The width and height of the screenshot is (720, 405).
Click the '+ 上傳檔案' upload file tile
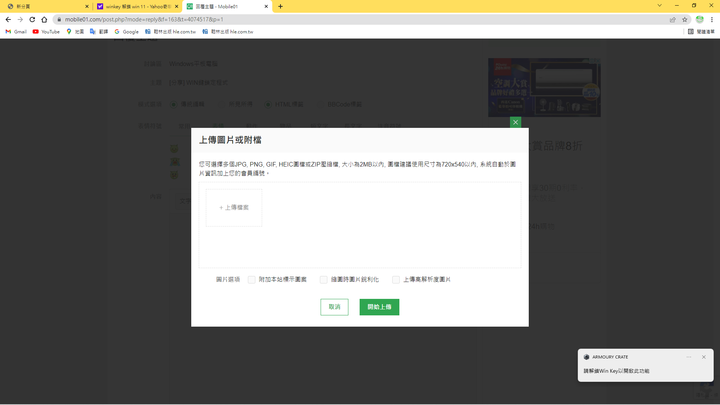pyautogui.click(x=234, y=208)
